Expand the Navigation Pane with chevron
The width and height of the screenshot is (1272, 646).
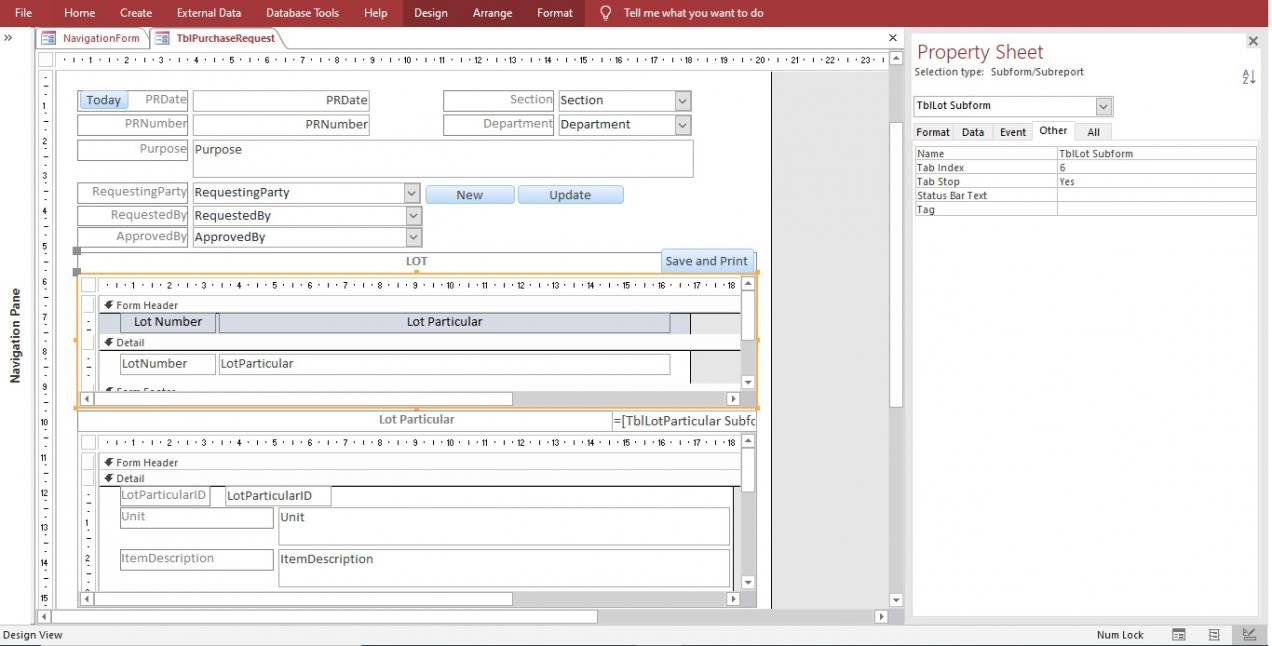click(9, 38)
